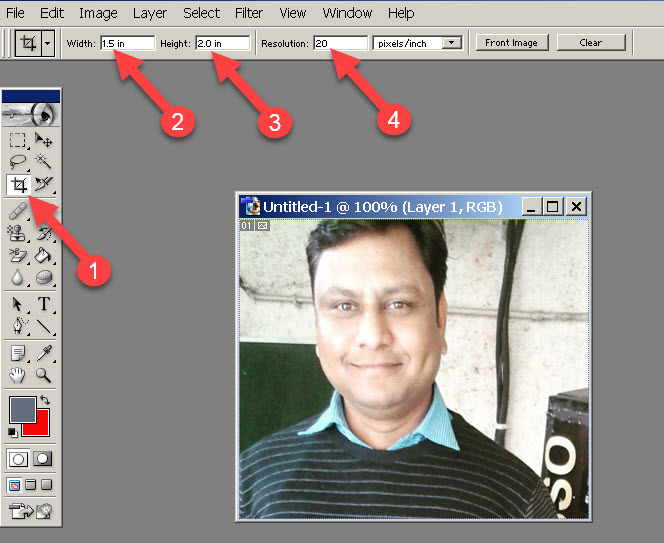Open the Select menu

201,13
